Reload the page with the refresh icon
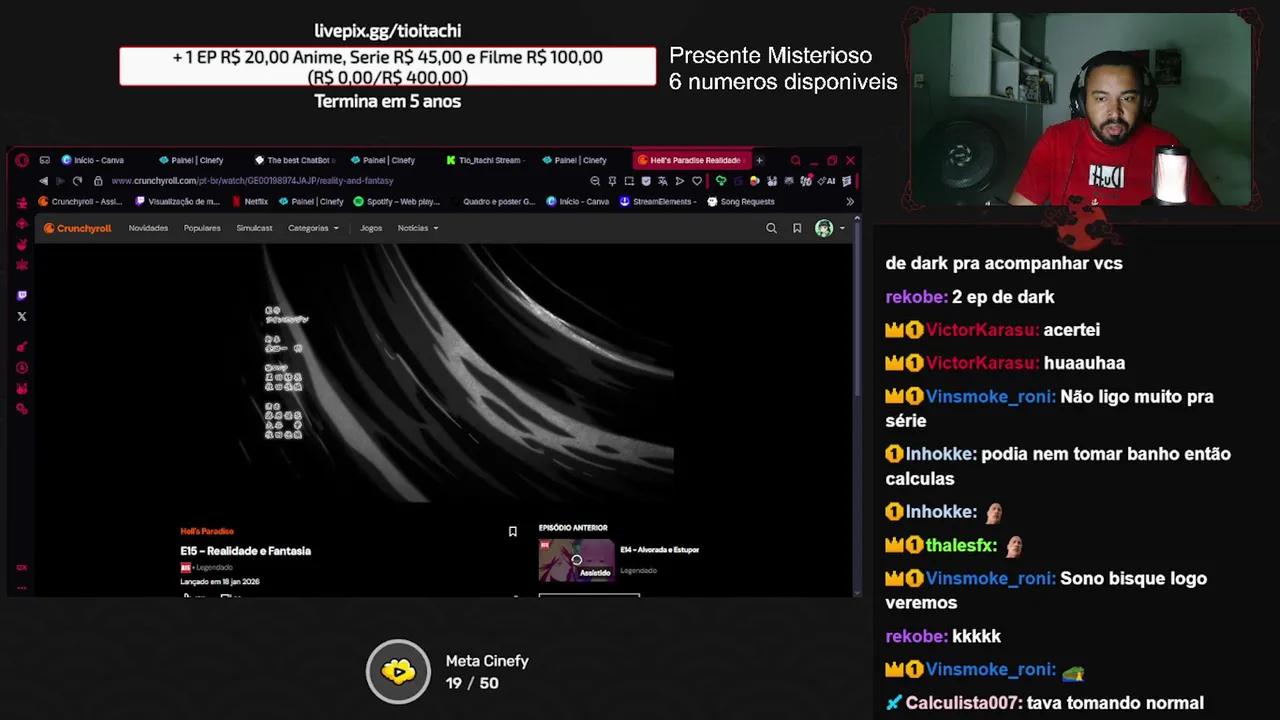This screenshot has width=1280, height=720. pos(77,181)
